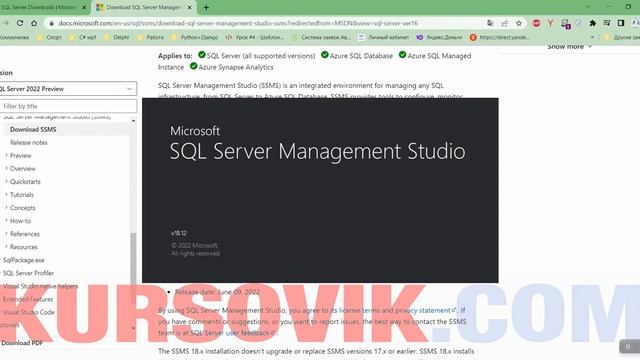Click the Filter by title field
640x360 pixels.
tap(68, 106)
